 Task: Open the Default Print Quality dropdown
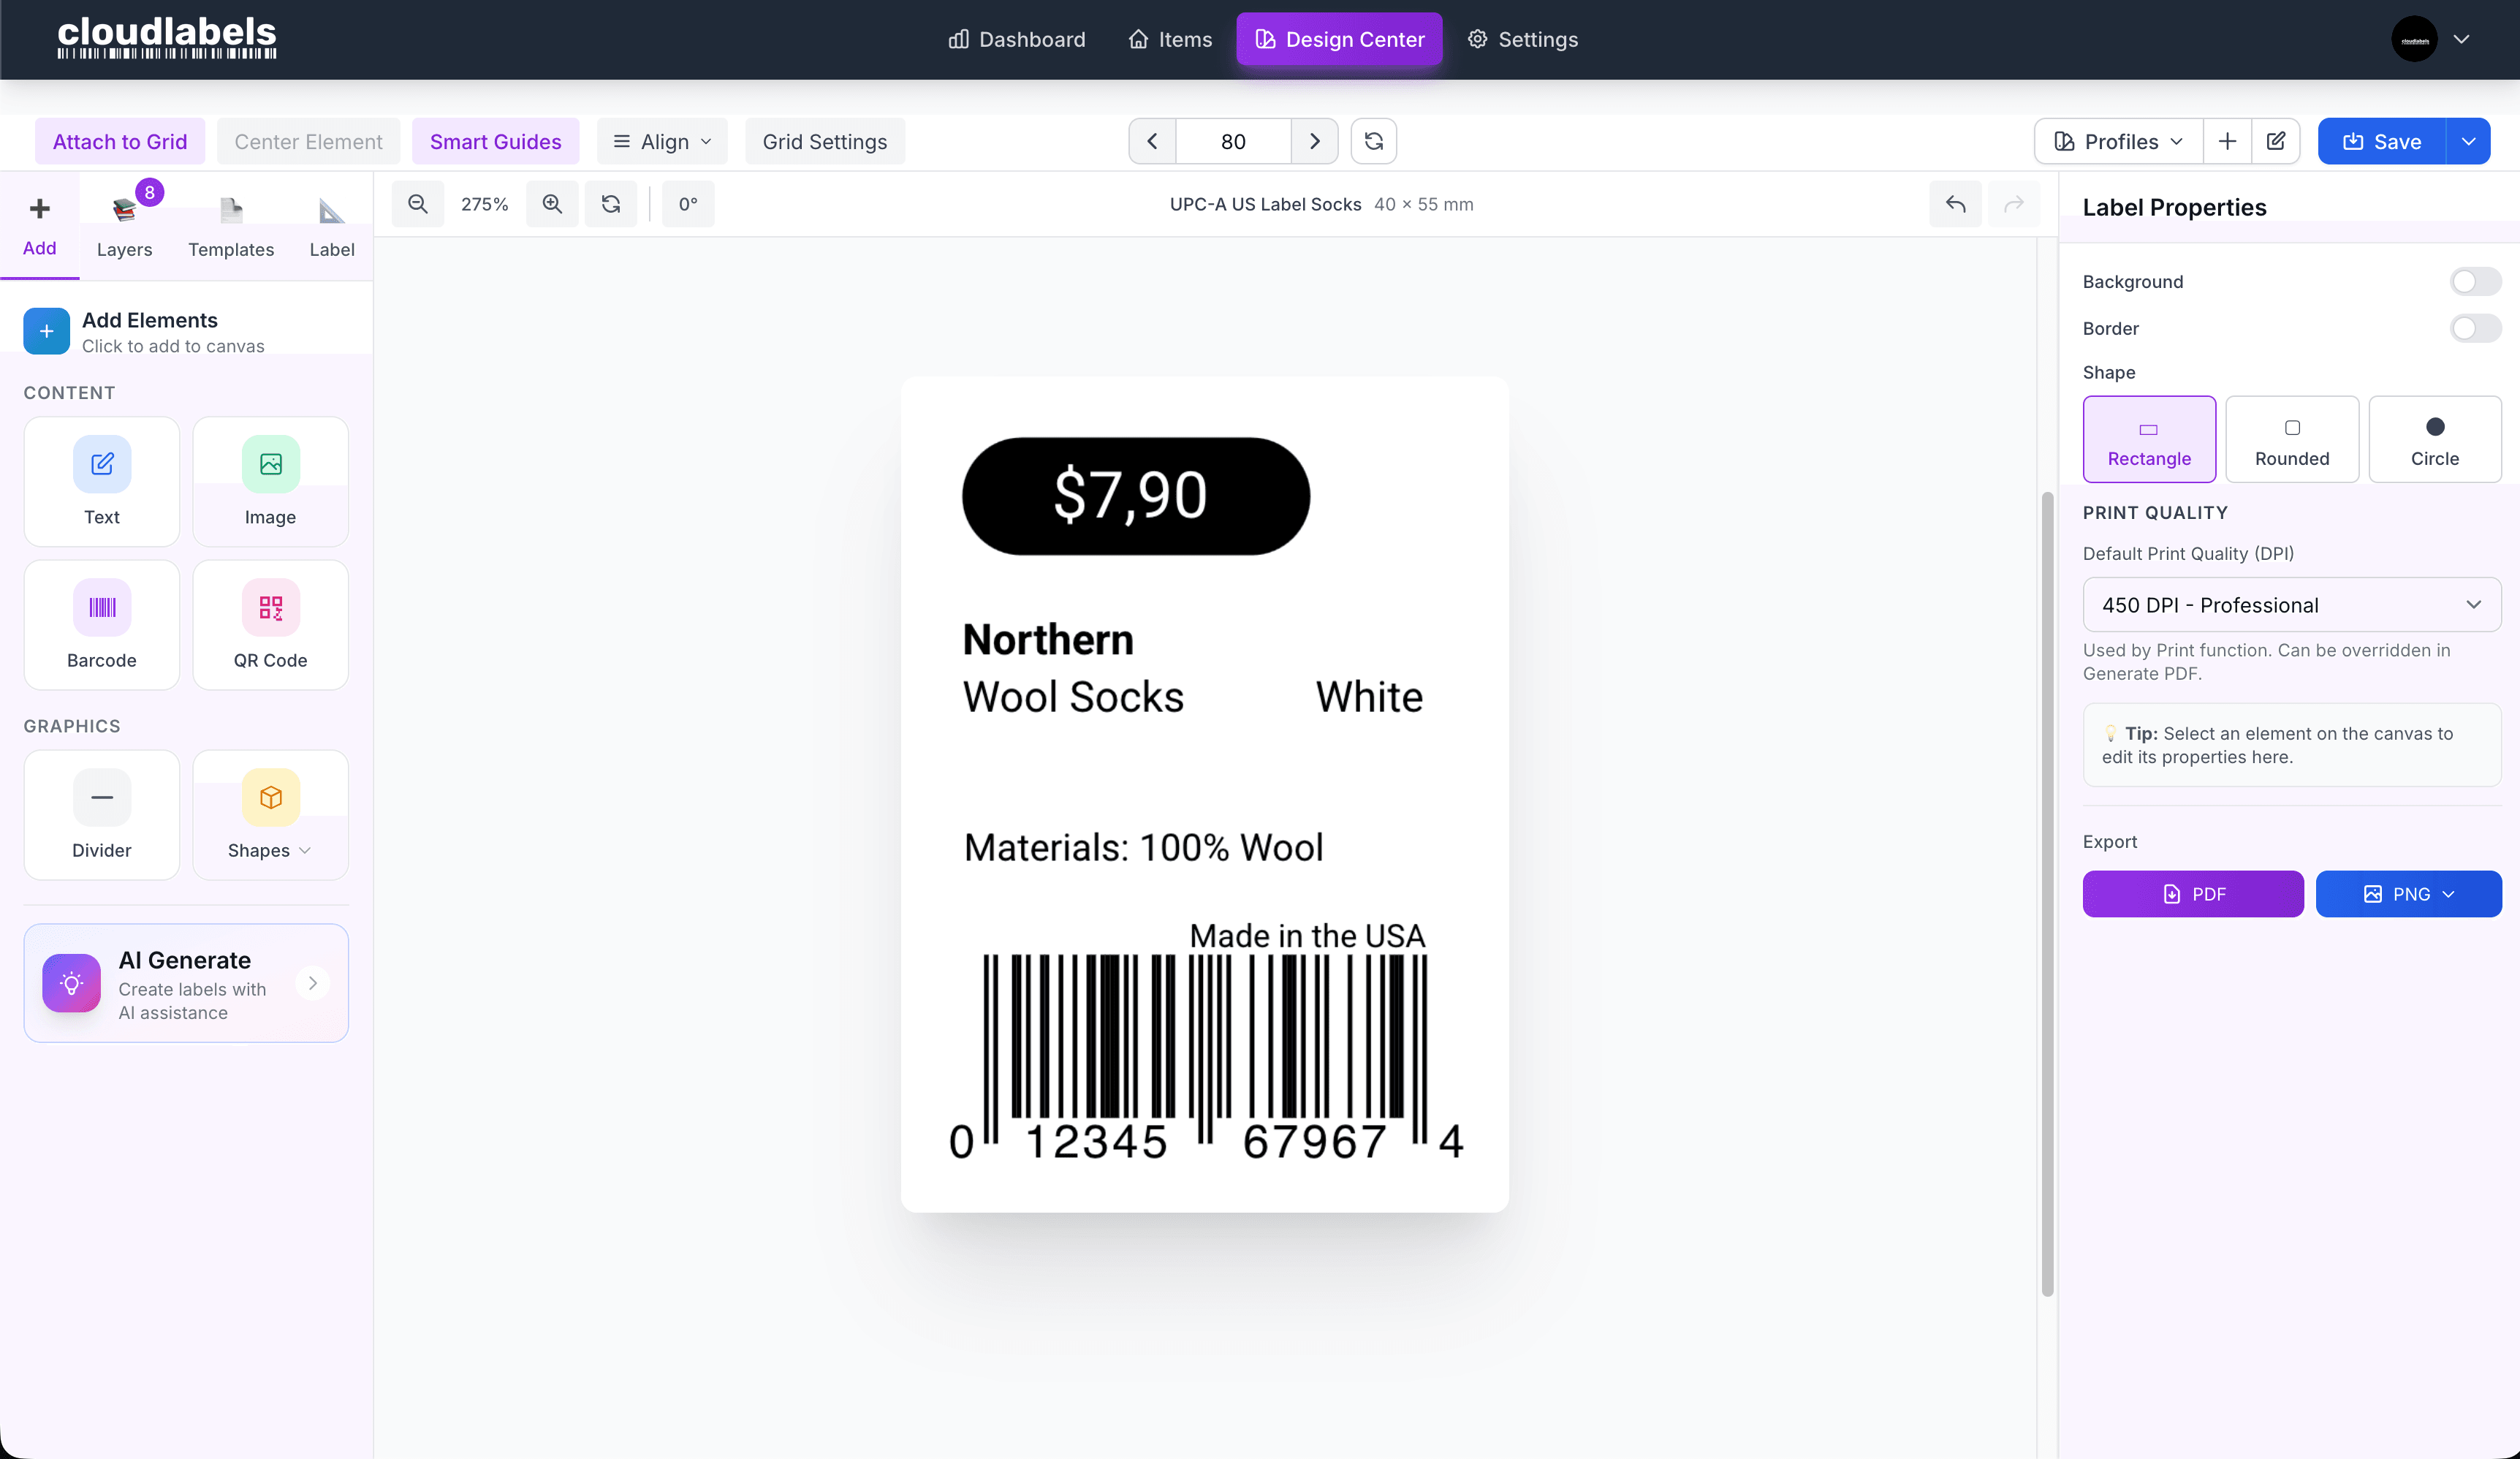(x=2292, y=604)
